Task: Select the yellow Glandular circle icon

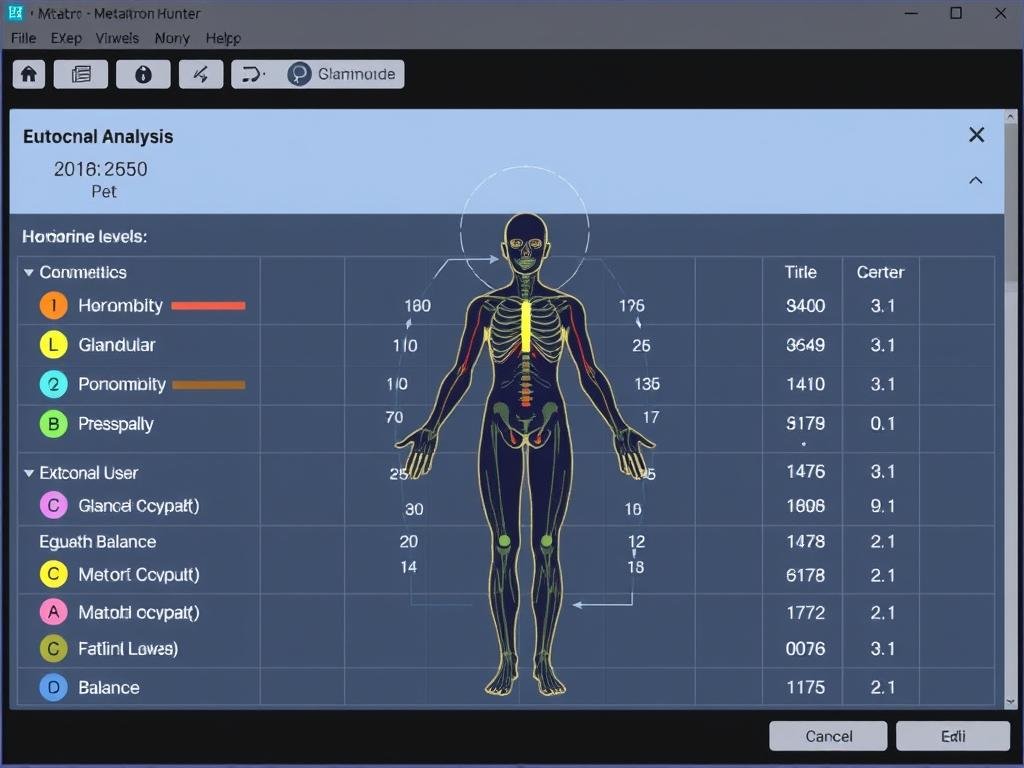Action: tap(53, 345)
